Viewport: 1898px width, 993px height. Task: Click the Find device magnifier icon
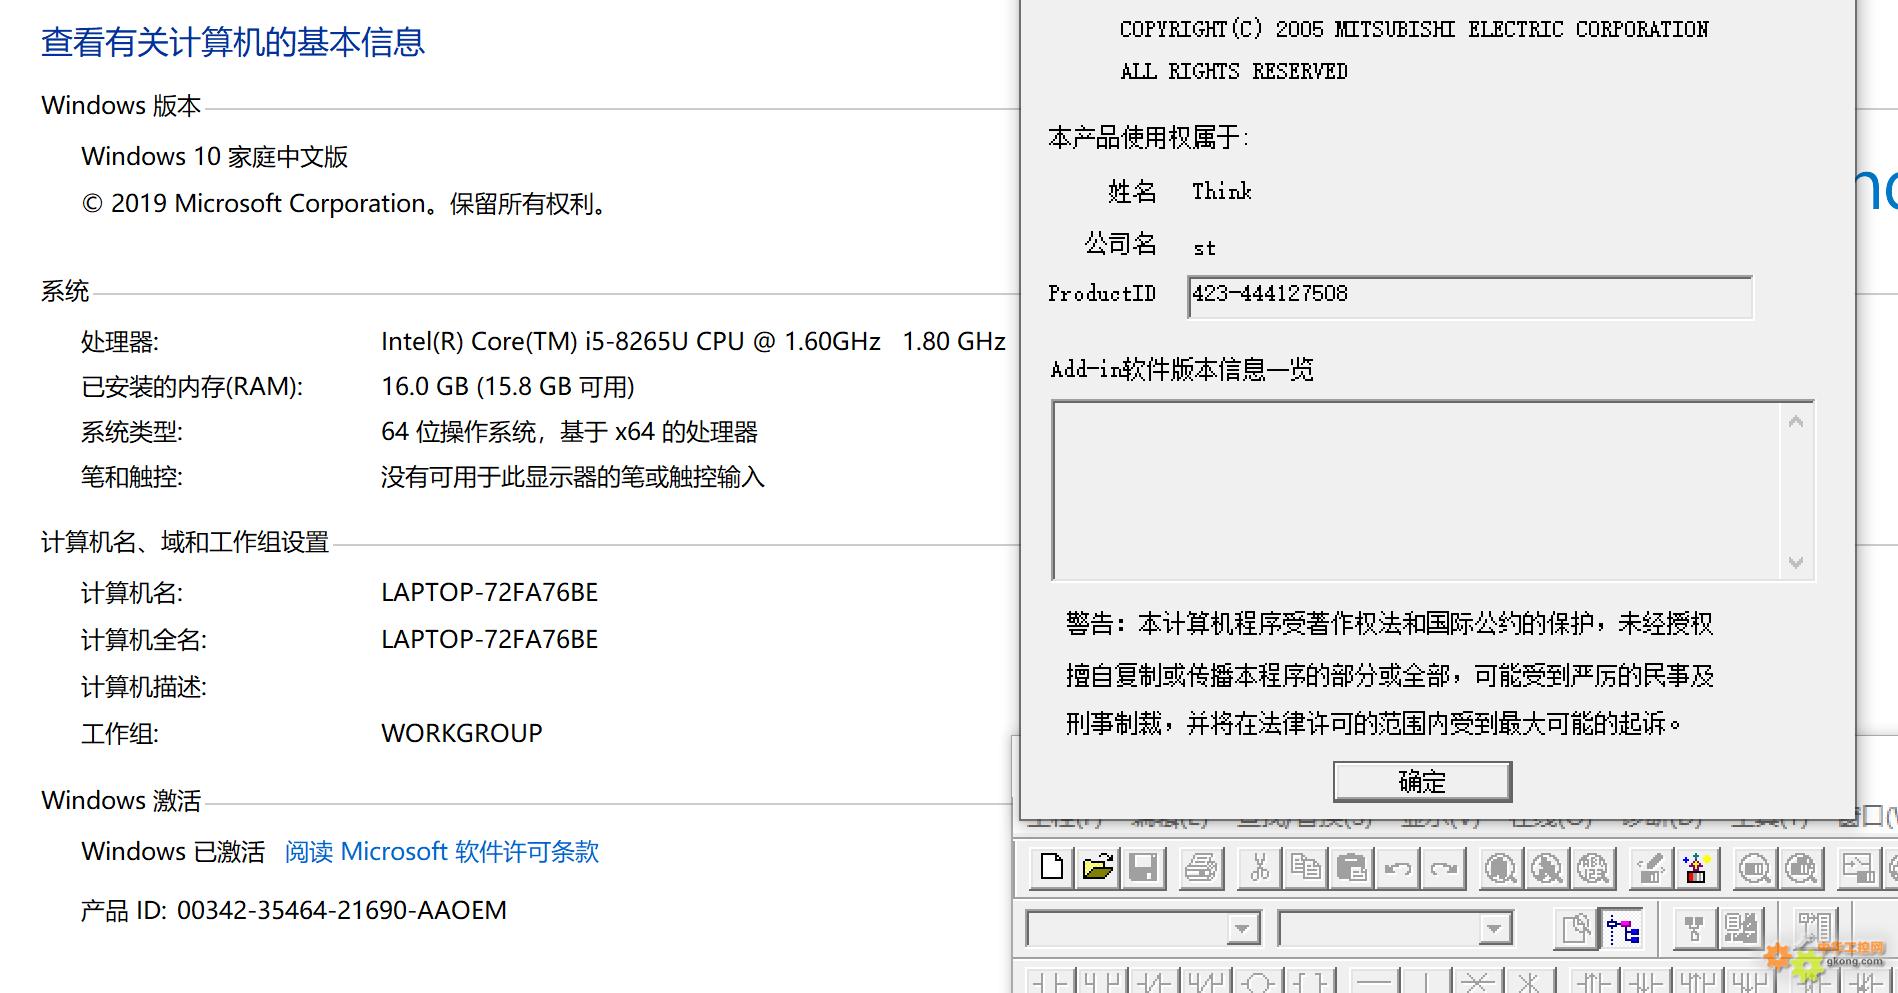coord(1500,867)
